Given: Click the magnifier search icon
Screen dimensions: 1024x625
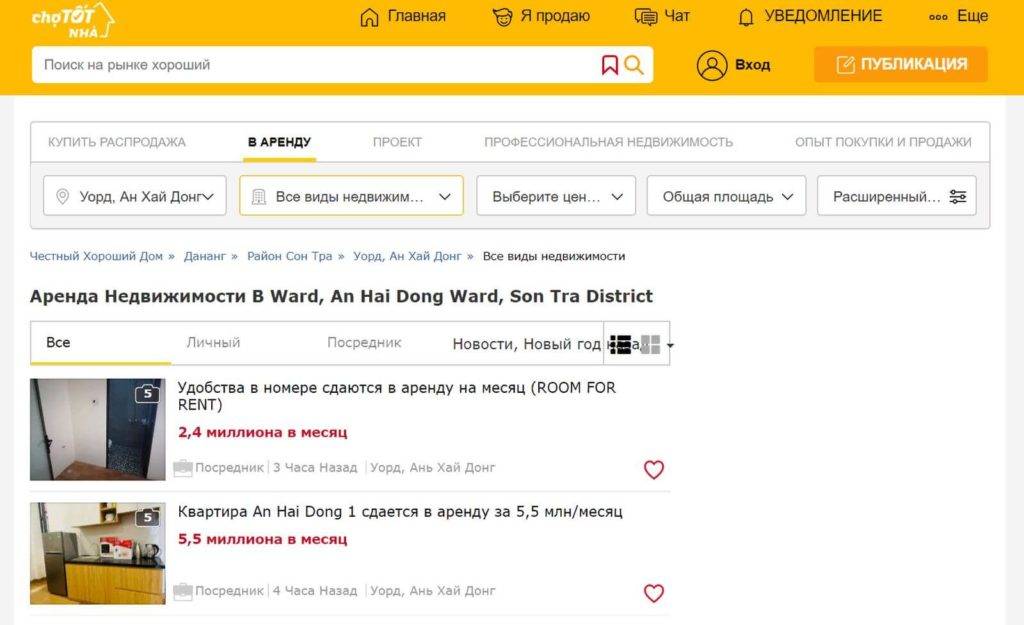Looking at the screenshot, I should coord(634,65).
